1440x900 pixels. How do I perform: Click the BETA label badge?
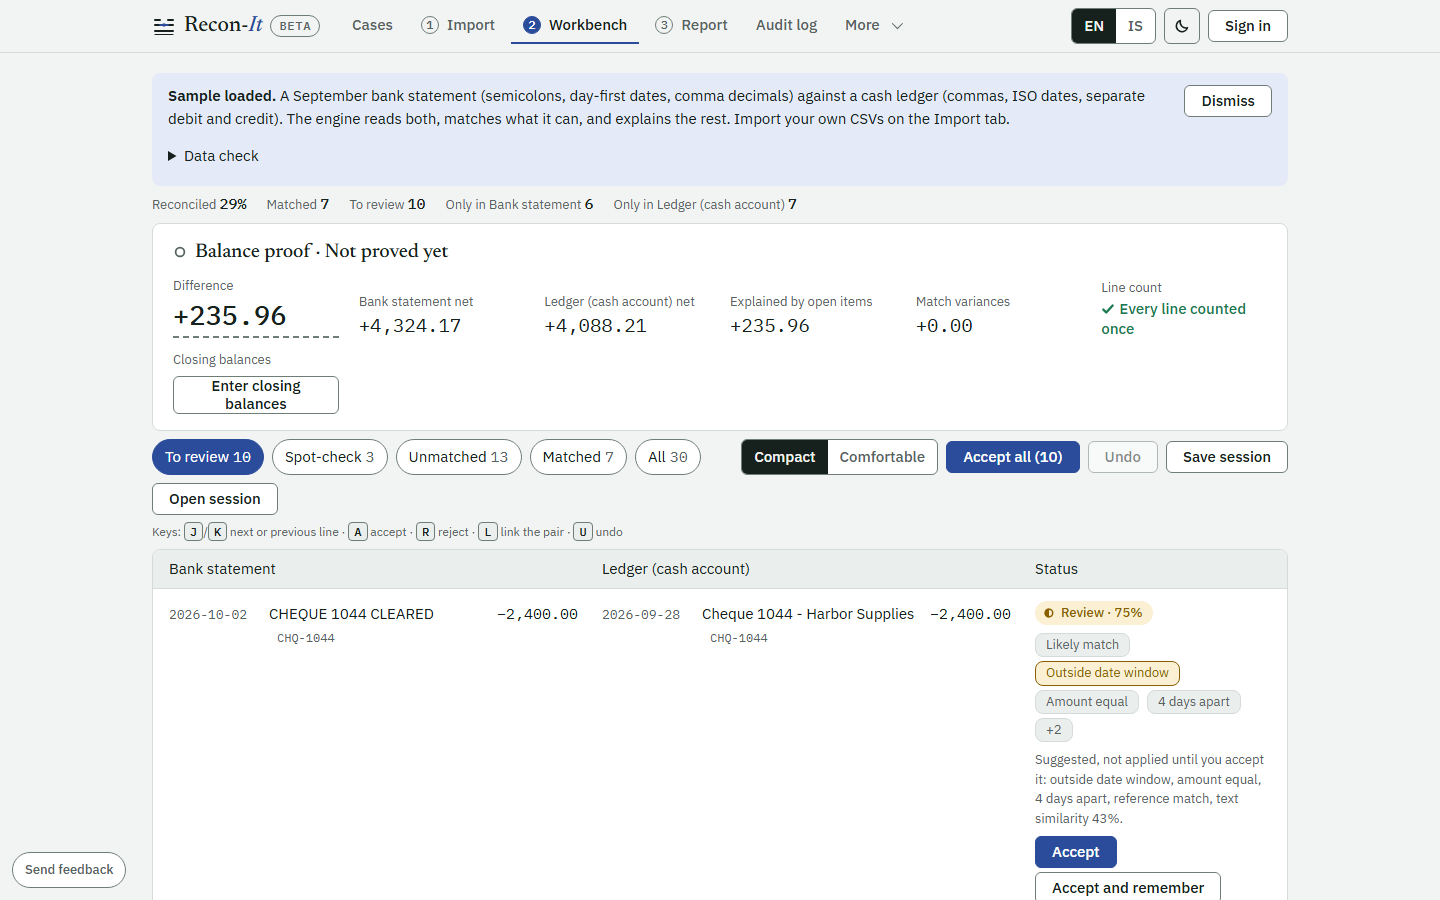(x=295, y=26)
